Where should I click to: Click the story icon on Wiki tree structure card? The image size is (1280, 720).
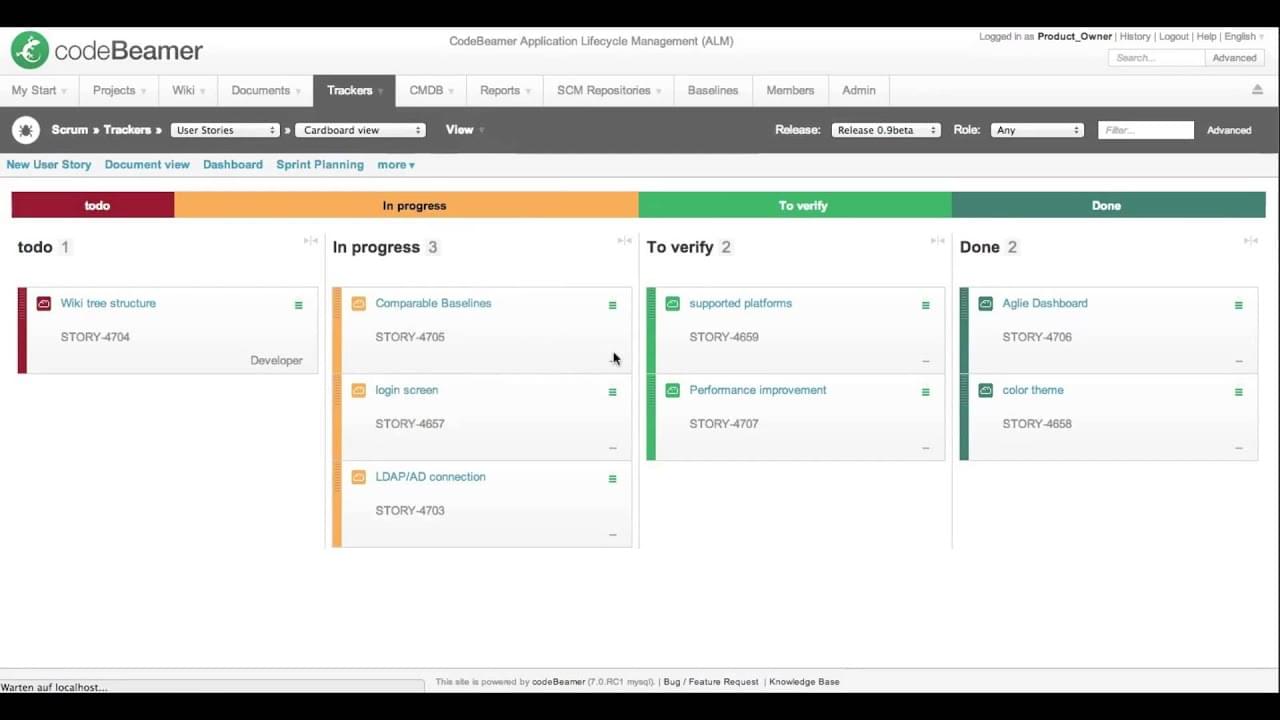44,304
